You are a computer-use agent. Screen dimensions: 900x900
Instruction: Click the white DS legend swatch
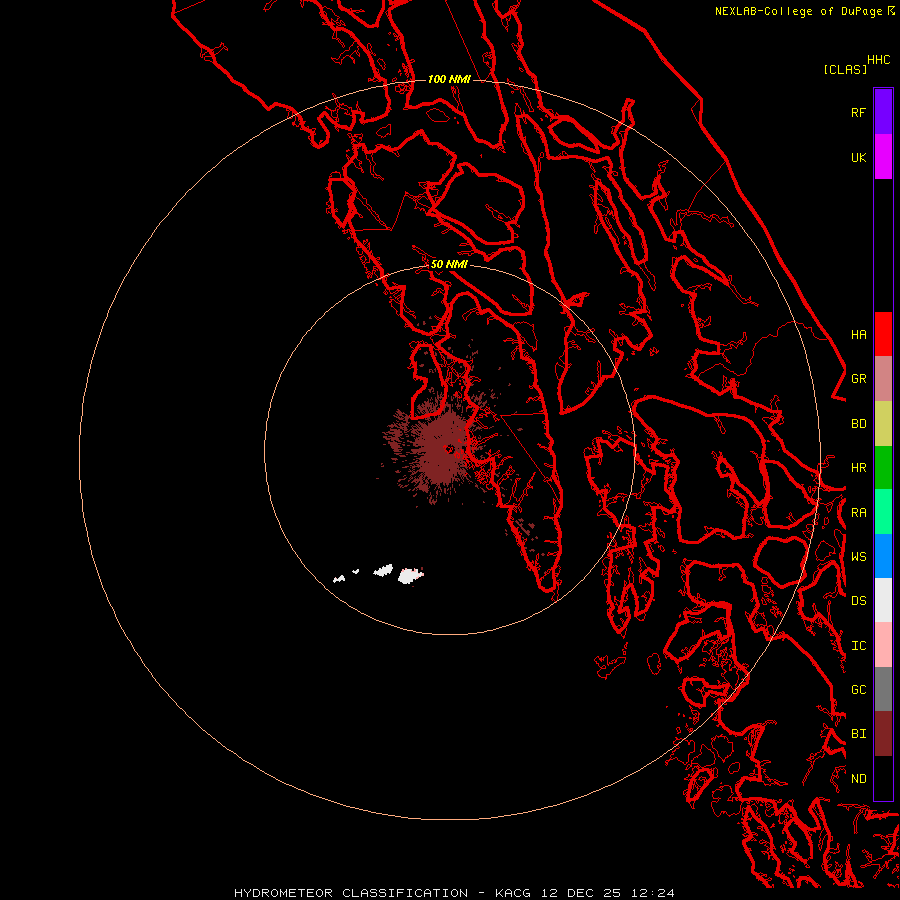(883, 600)
